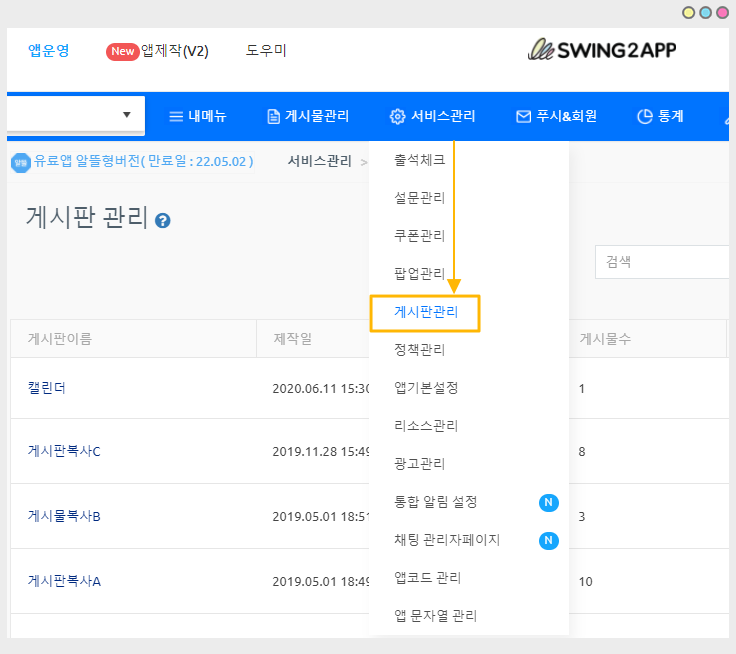Viewport: 736px width, 654px height.
Task: Open the 게시물관리 menu
Action: (x=308, y=116)
